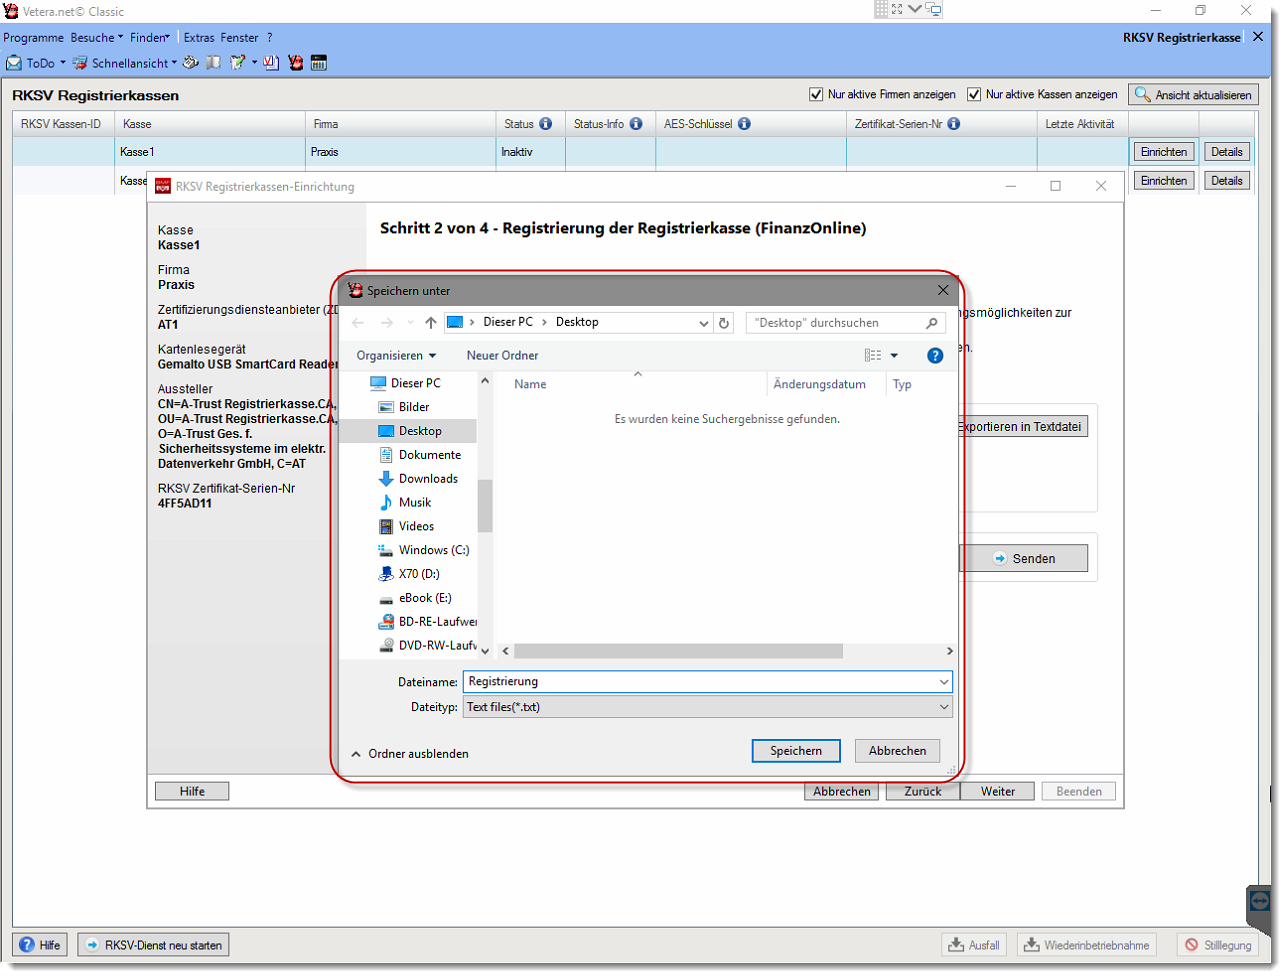Image resolution: width=1286 pixels, height=978 pixels.
Task: Expand the Organisieren dropdown menu
Action: pyautogui.click(x=396, y=356)
